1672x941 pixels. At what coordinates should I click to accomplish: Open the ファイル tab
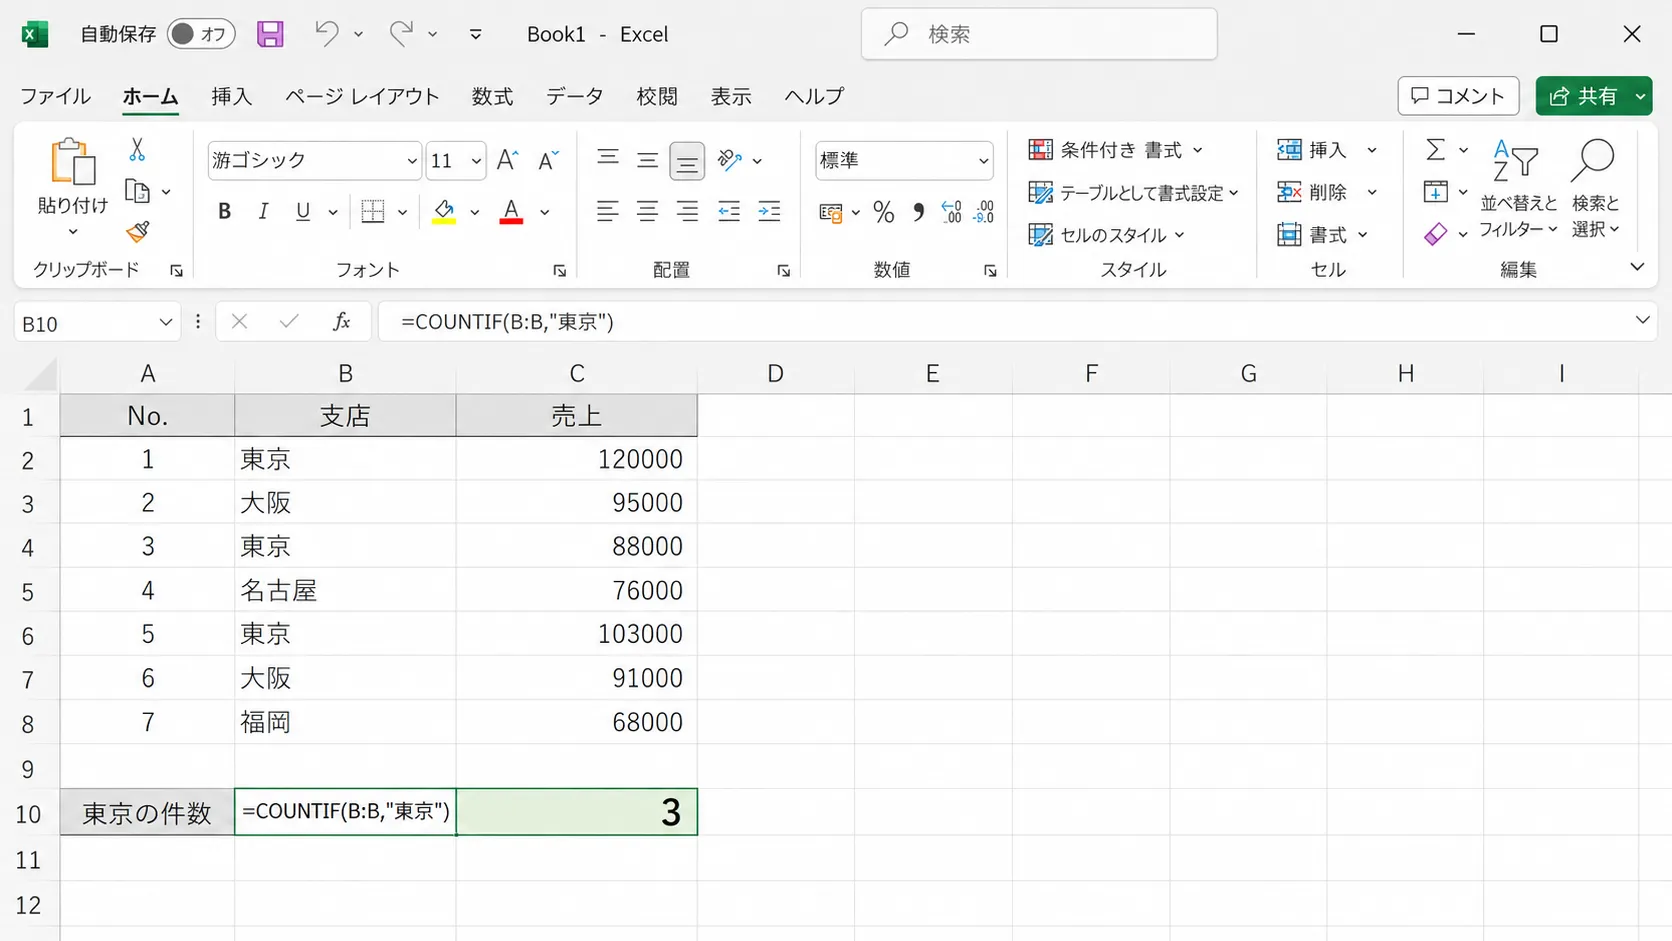coord(55,96)
